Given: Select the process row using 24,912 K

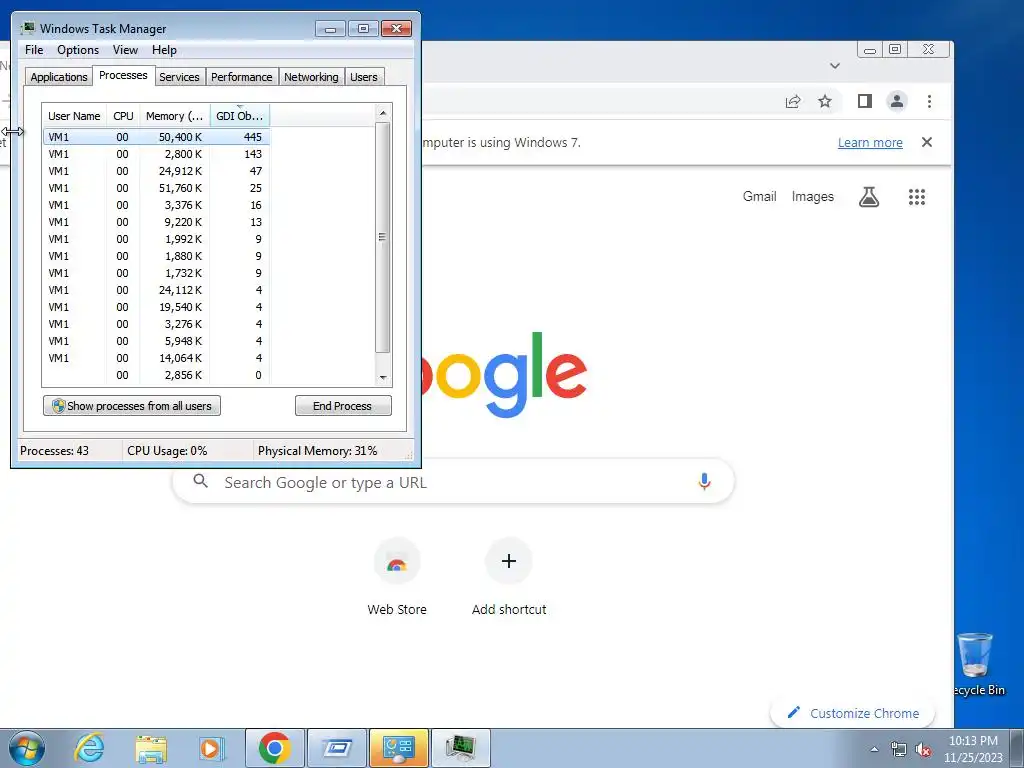Looking at the screenshot, I should pyautogui.click(x=157, y=171).
